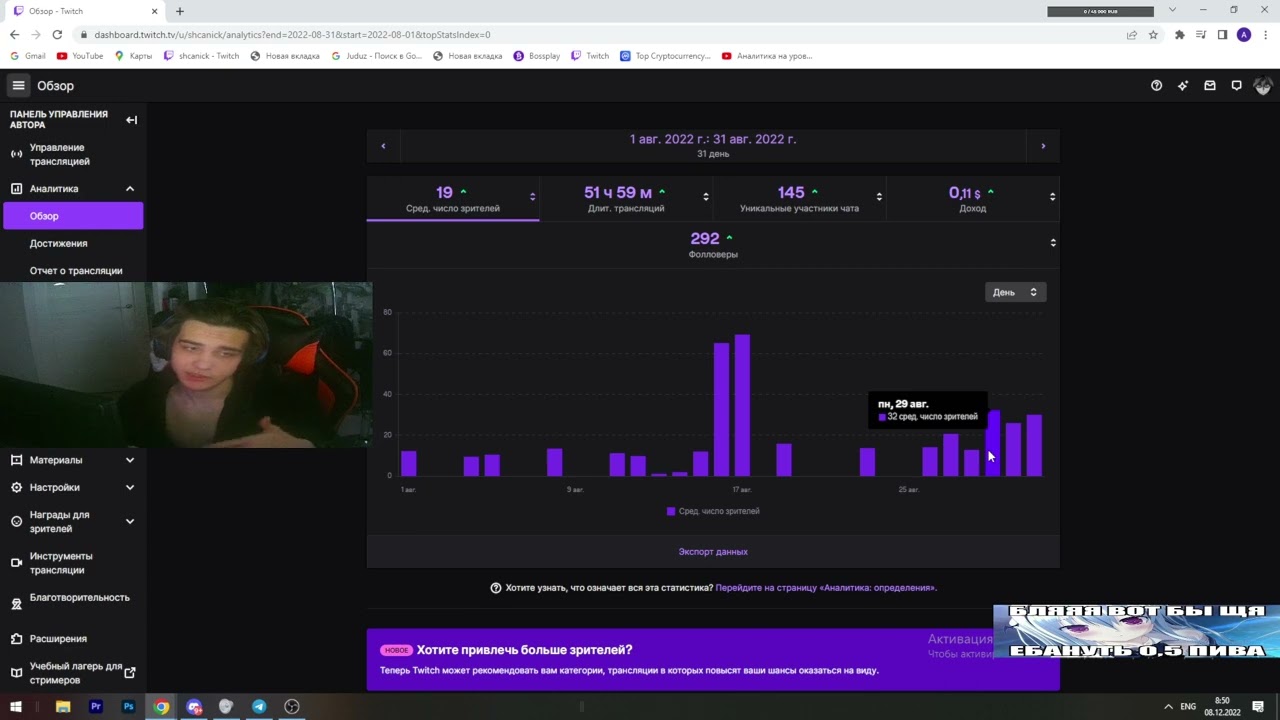Screen dimensions: 1280x720
Task: Go to previous date range arrow
Action: pos(383,146)
